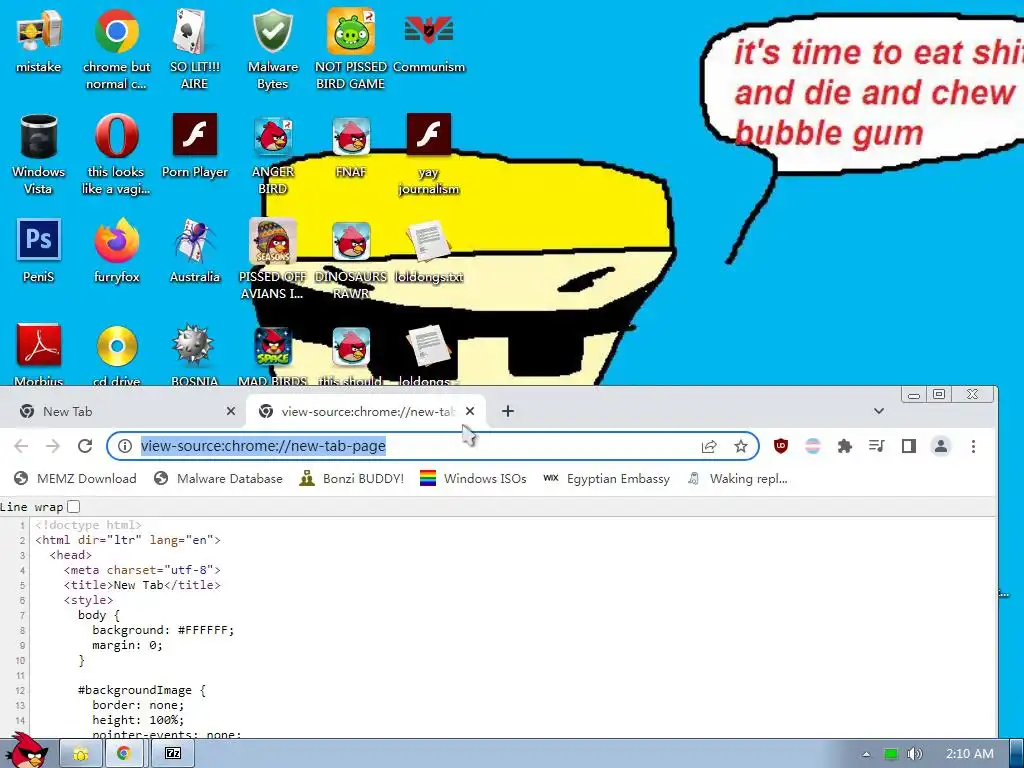The width and height of the screenshot is (1024, 768).
Task: Close the view-source tab
Action: (470, 411)
